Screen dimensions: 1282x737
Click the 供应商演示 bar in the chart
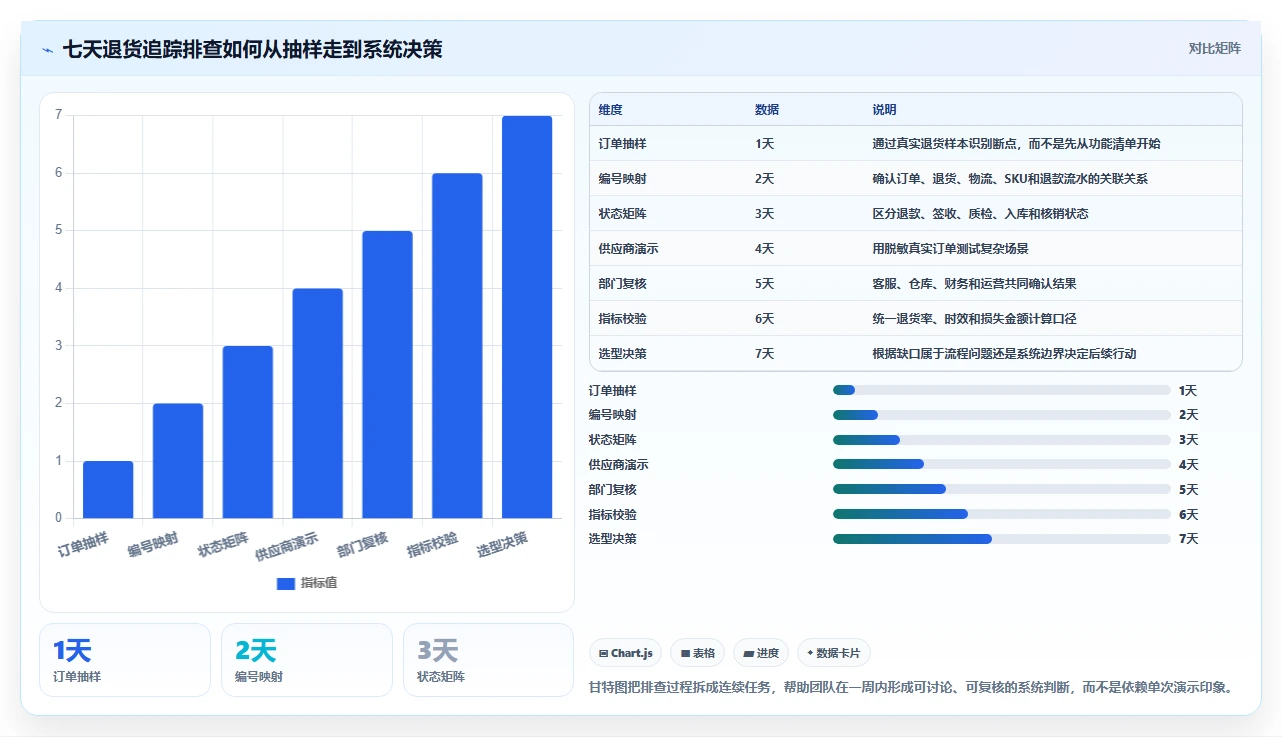tap(317, 403)
